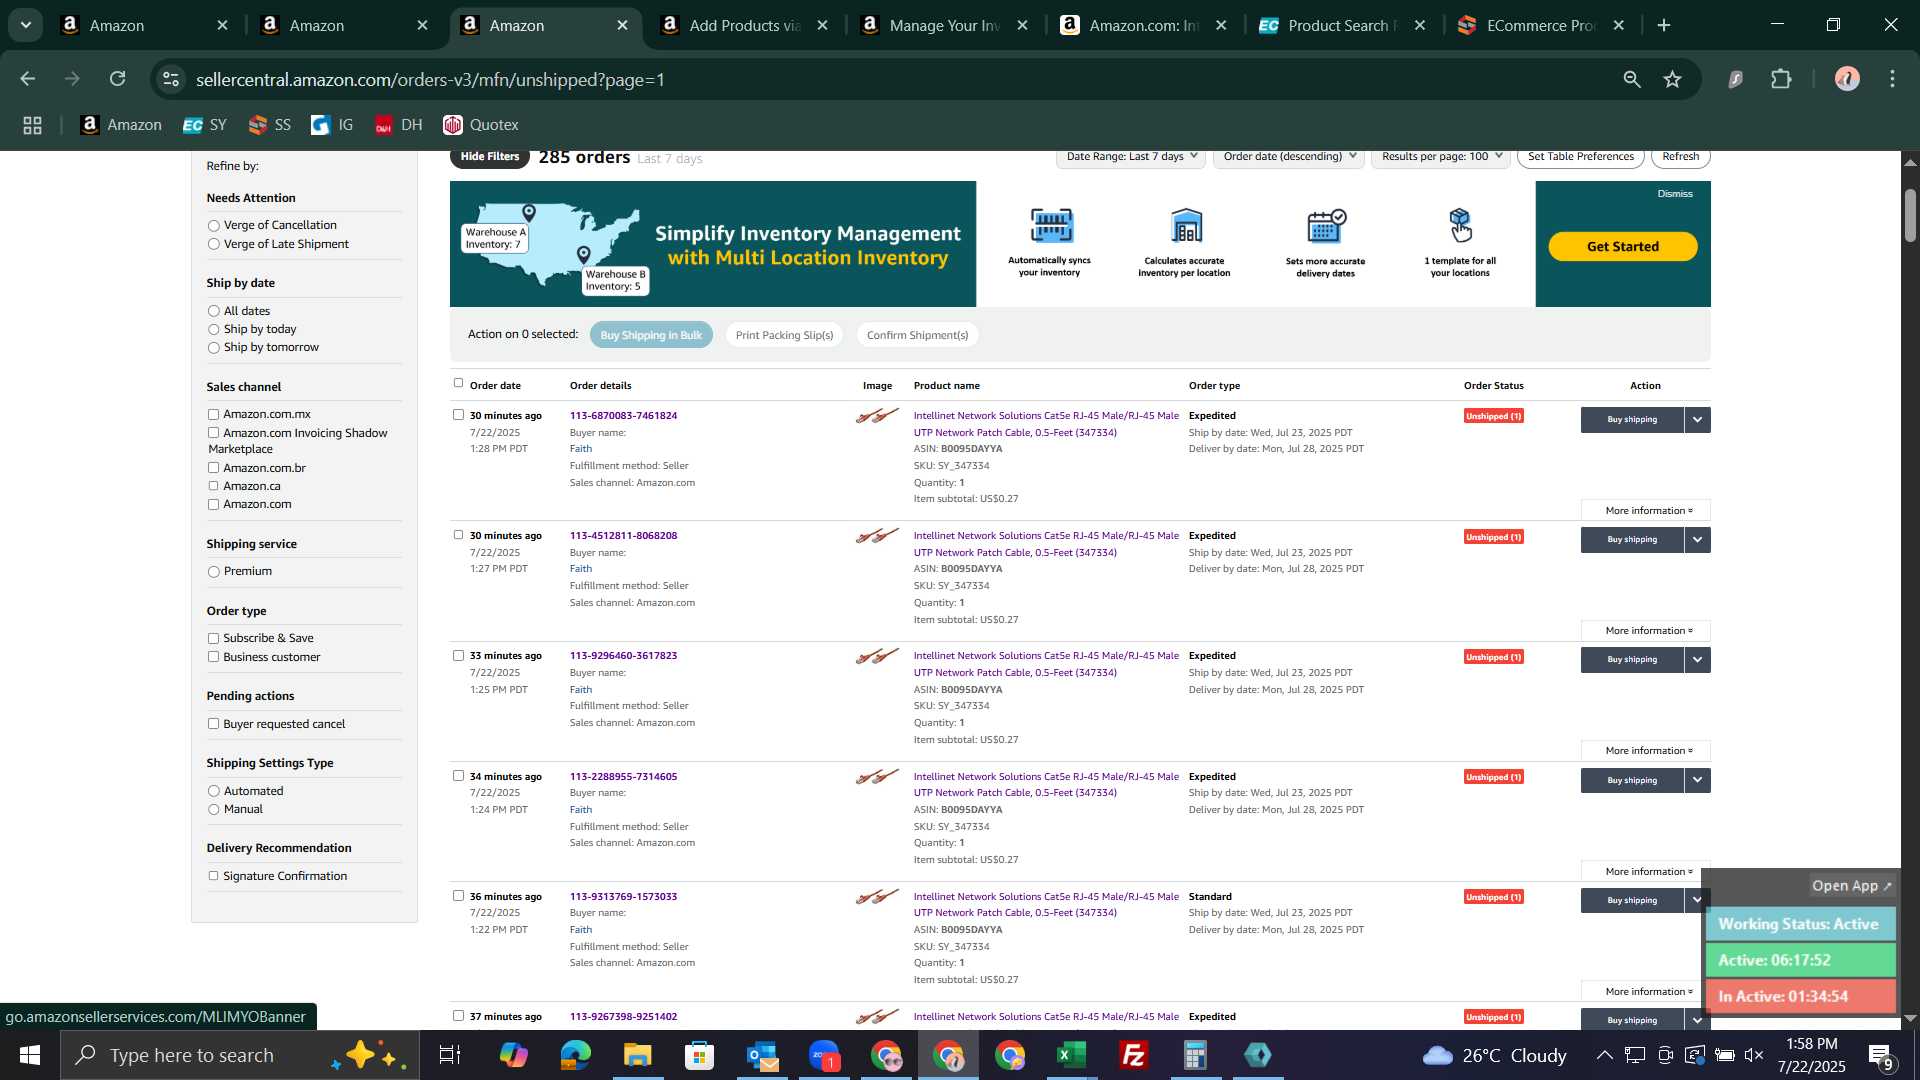Expand Buy shipping arrow for order 113-2288955-7314605
1920x1080 pixels.
click(x=1697, y=780)
